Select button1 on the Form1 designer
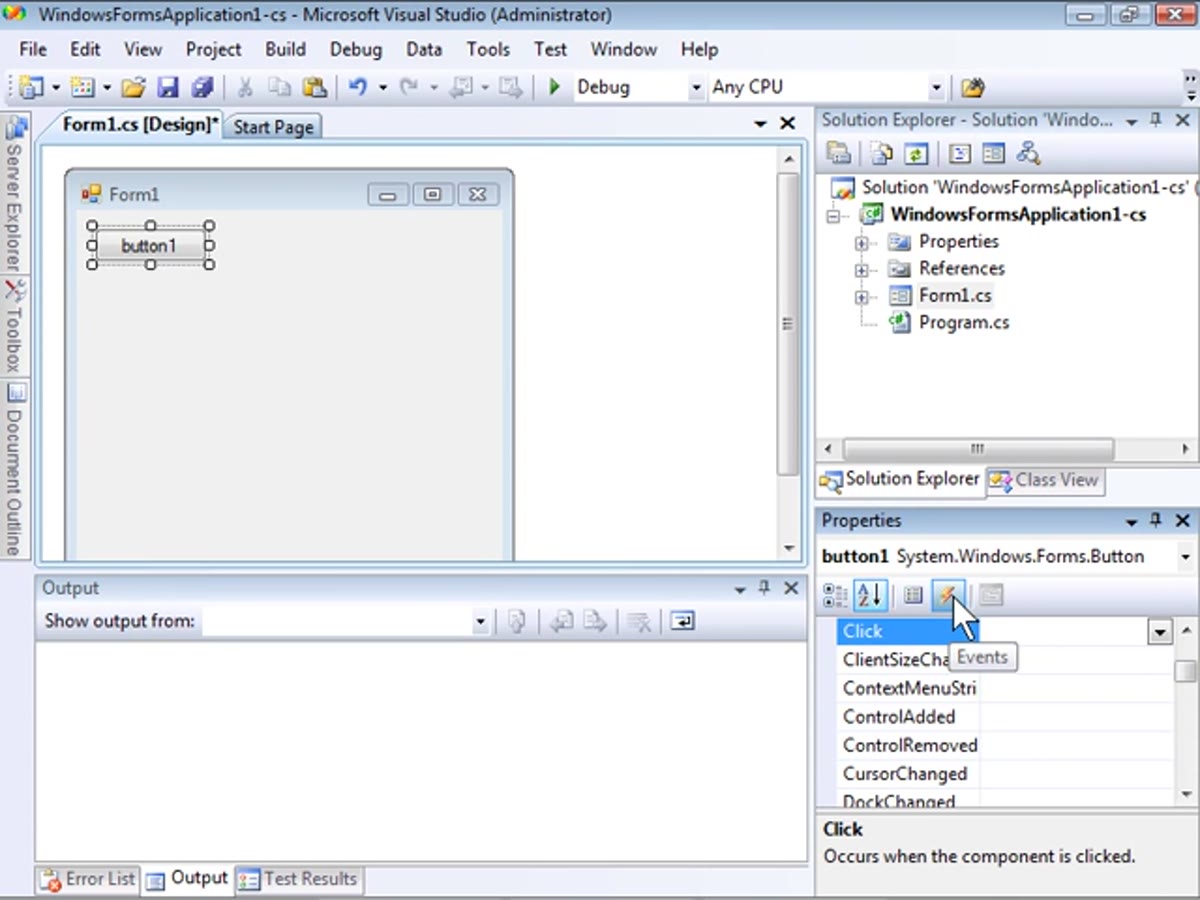Screen dimensions: 1200x900 click(x=151, y=246)
